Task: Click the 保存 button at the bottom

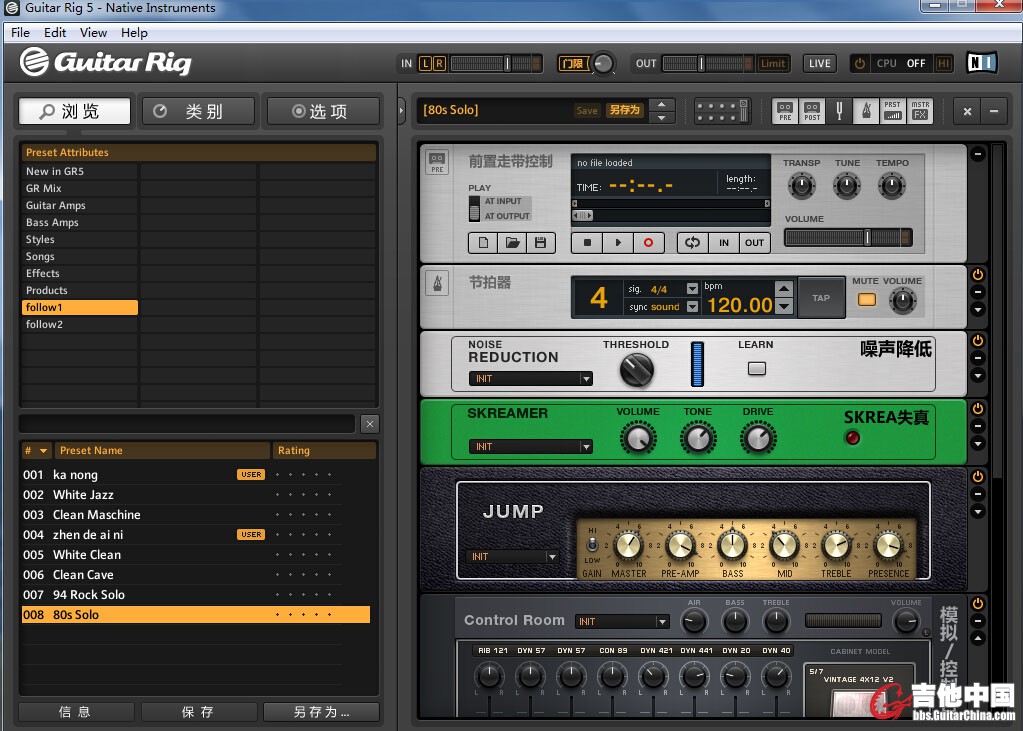Action: (x=198, y=712)
